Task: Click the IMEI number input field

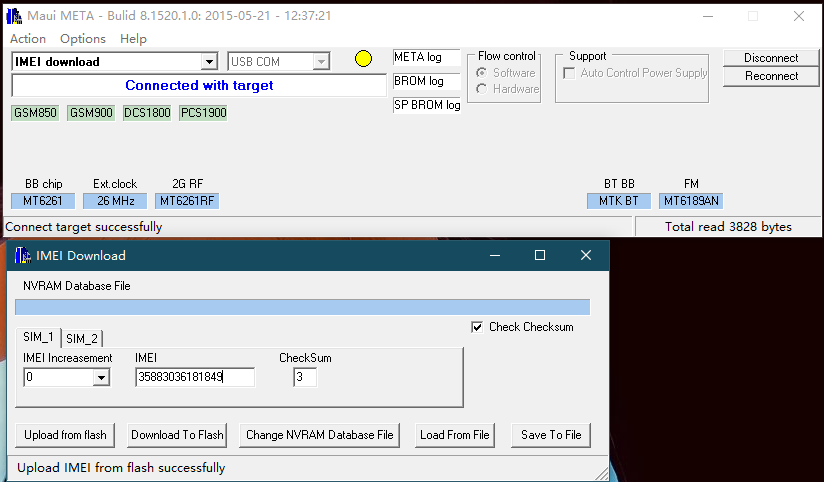Action: 195,377
